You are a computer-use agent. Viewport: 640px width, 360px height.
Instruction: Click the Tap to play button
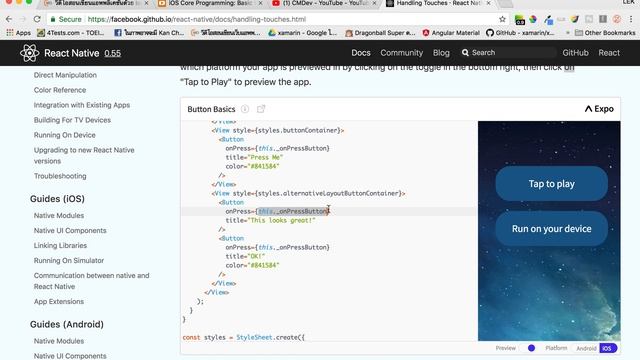[x=551, y=184]
